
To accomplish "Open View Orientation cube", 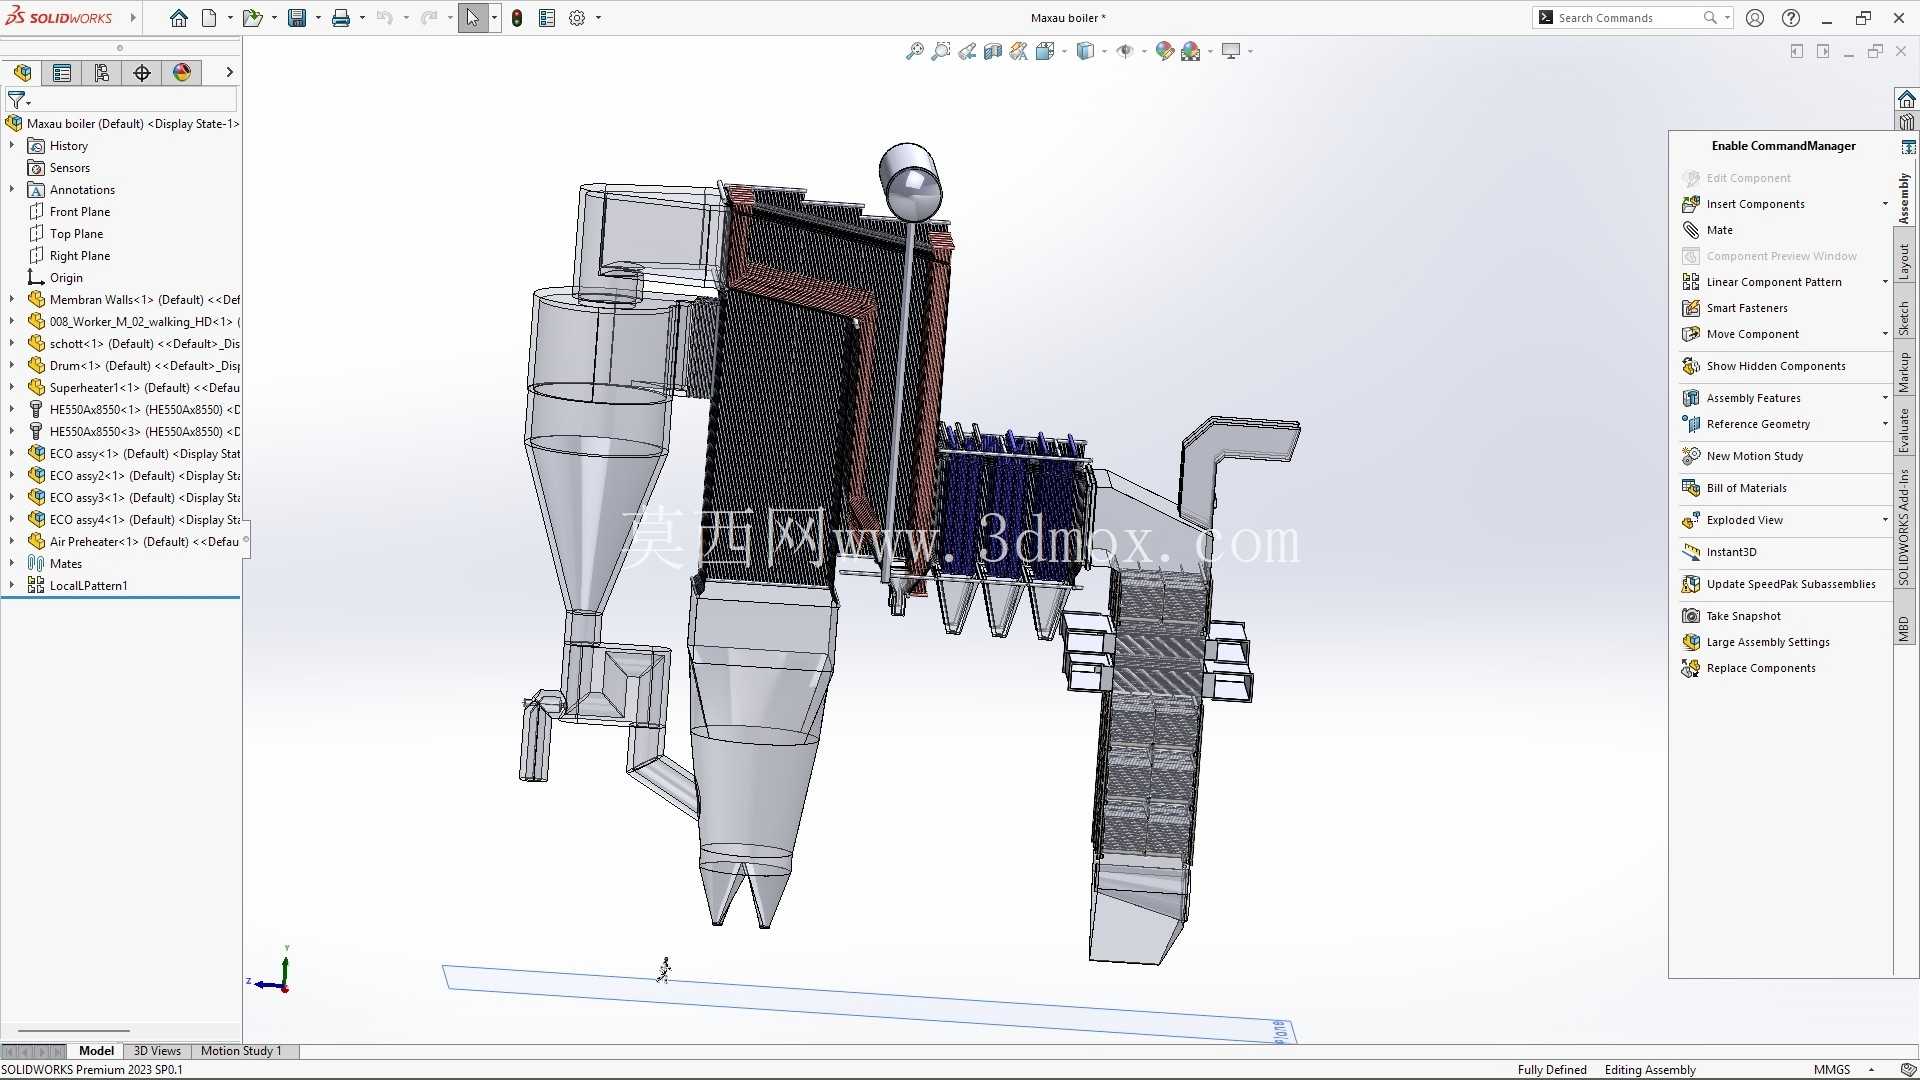I will pos(1045,51).
